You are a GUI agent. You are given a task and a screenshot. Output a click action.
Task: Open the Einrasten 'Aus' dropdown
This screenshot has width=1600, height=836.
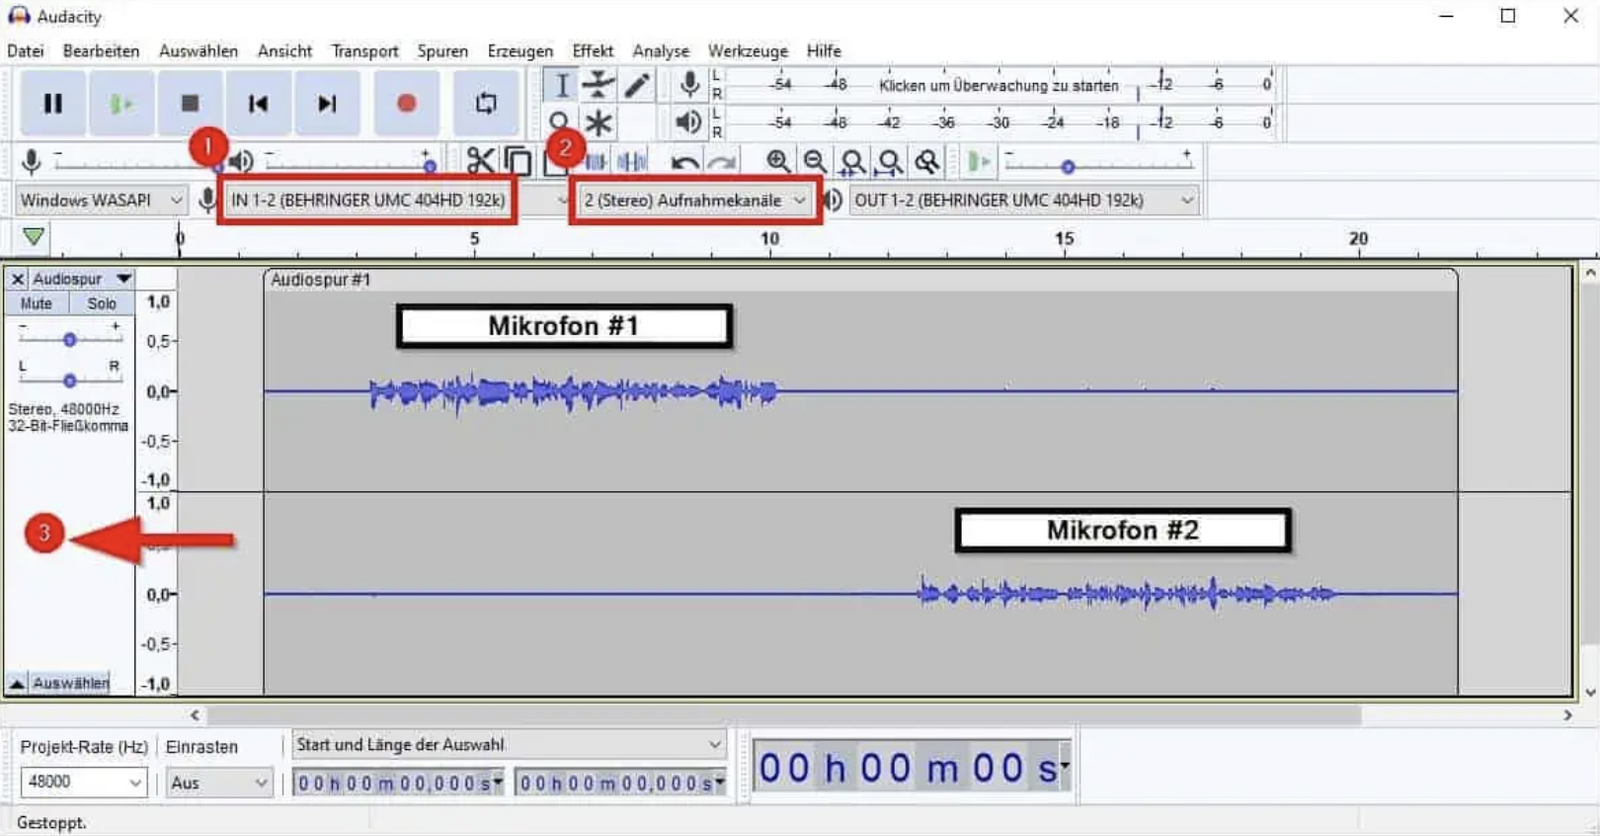[x=219, y=782]
